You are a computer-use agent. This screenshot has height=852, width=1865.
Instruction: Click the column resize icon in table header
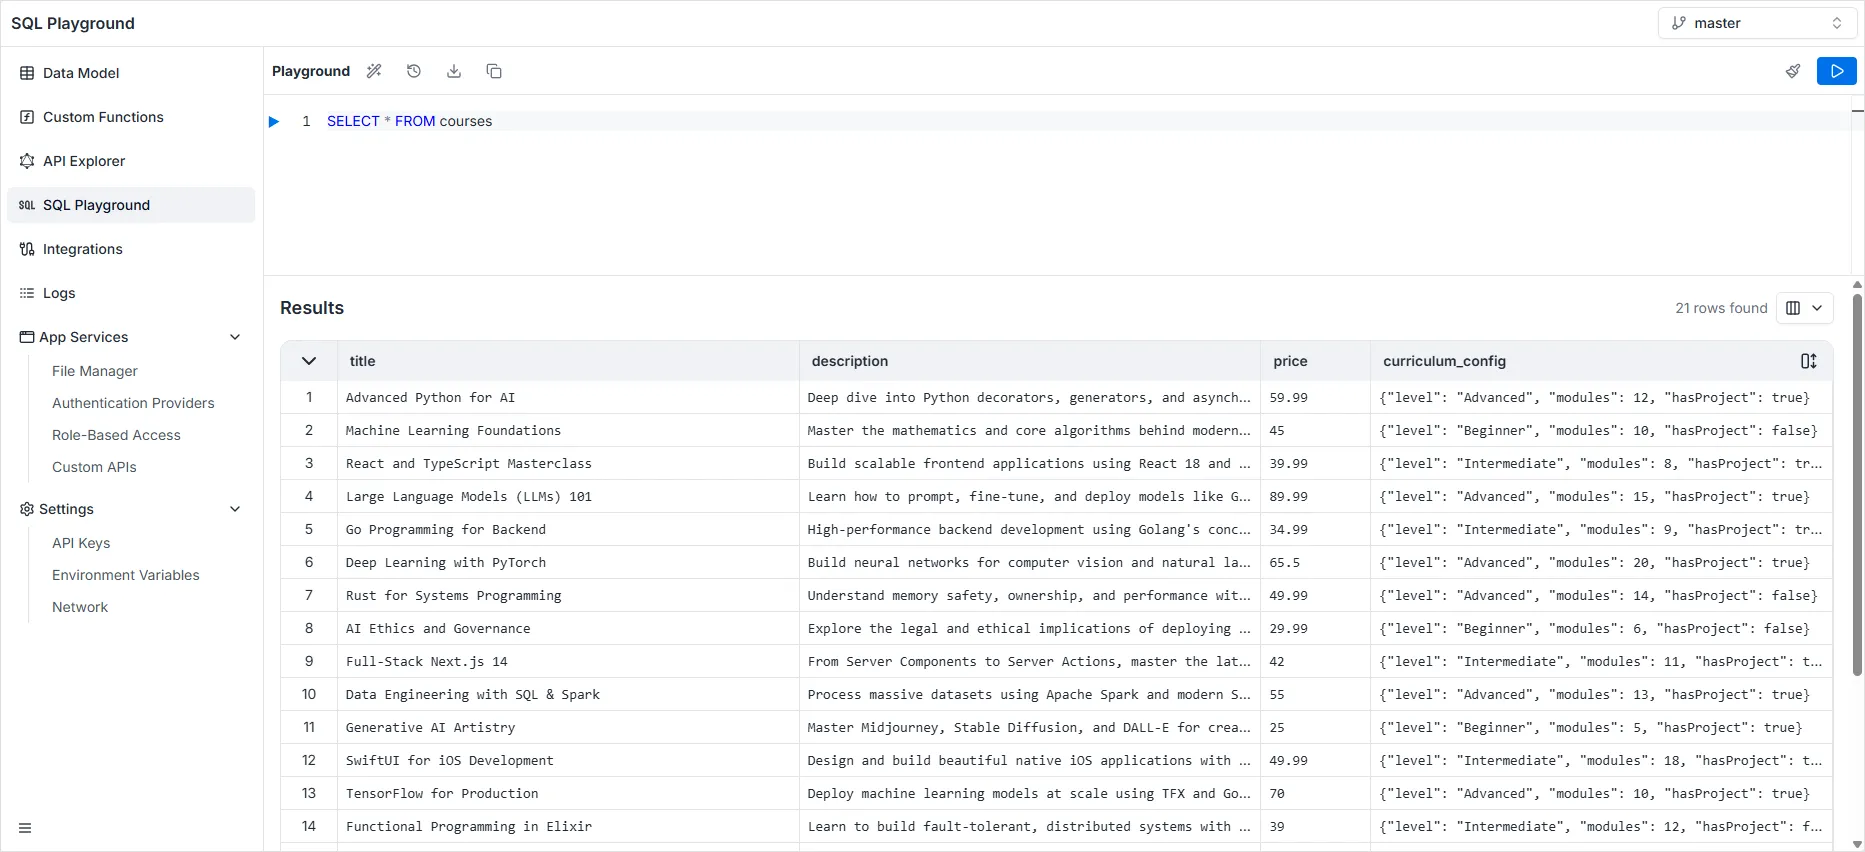[x=1808, y=361]
